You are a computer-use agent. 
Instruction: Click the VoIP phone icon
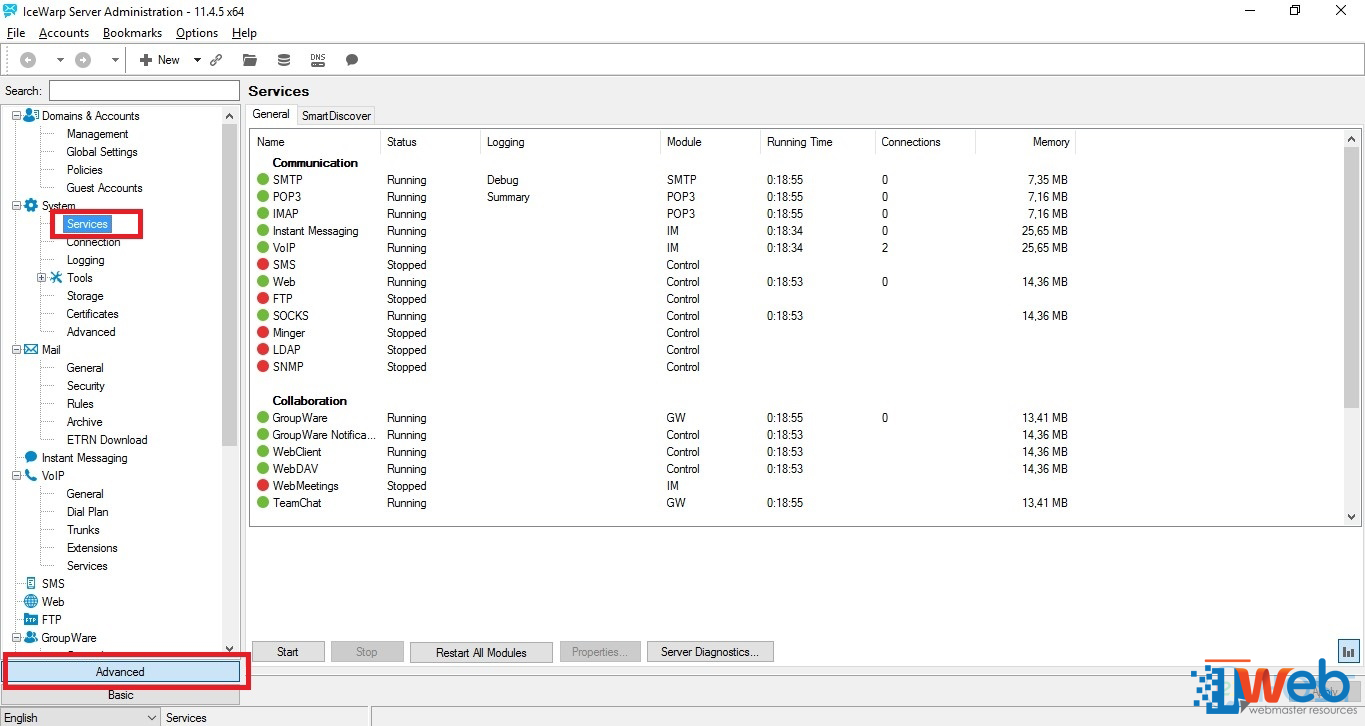click(x=31, y=475)
